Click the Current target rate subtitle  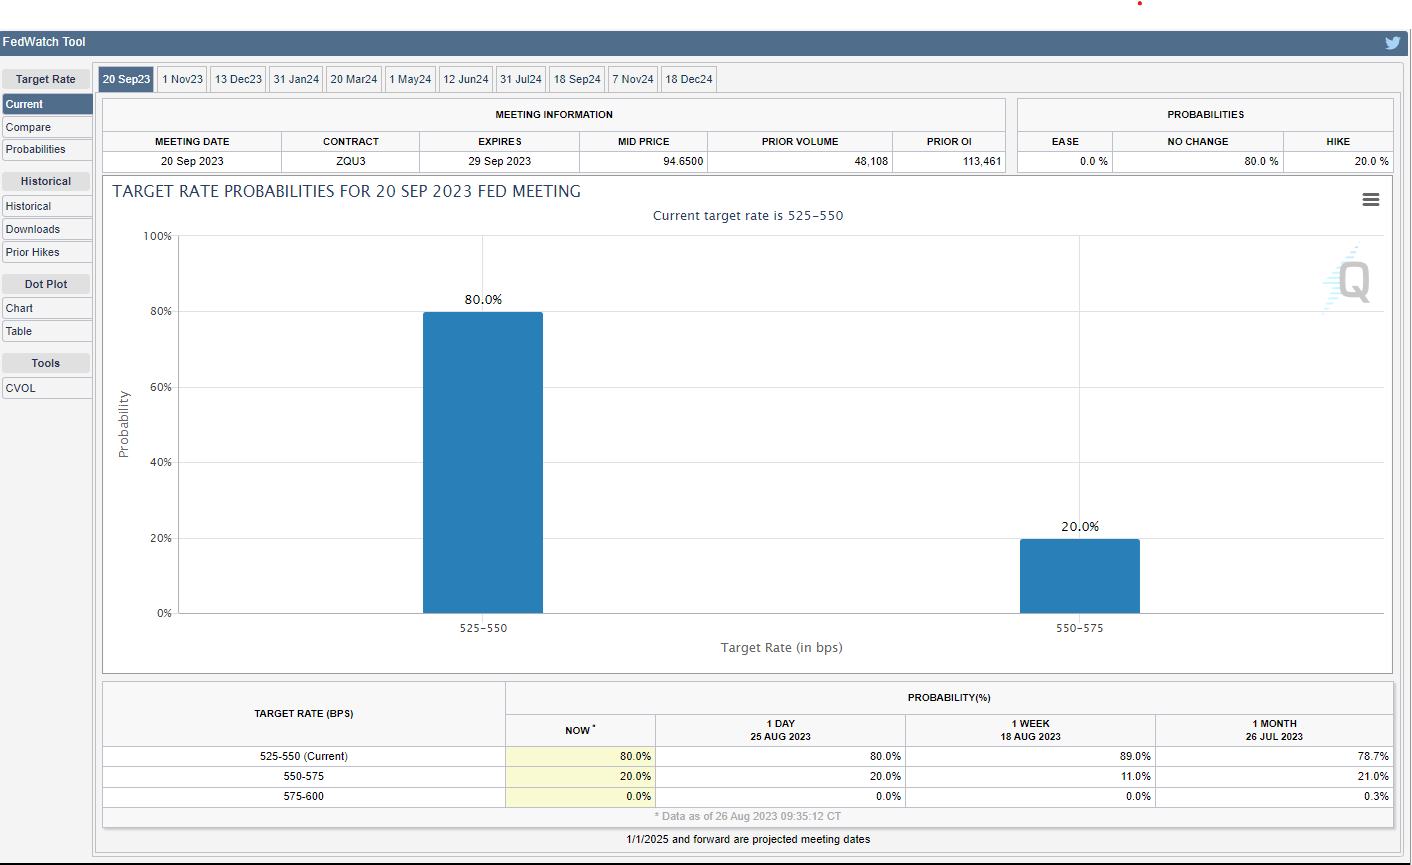click(748, 216)
